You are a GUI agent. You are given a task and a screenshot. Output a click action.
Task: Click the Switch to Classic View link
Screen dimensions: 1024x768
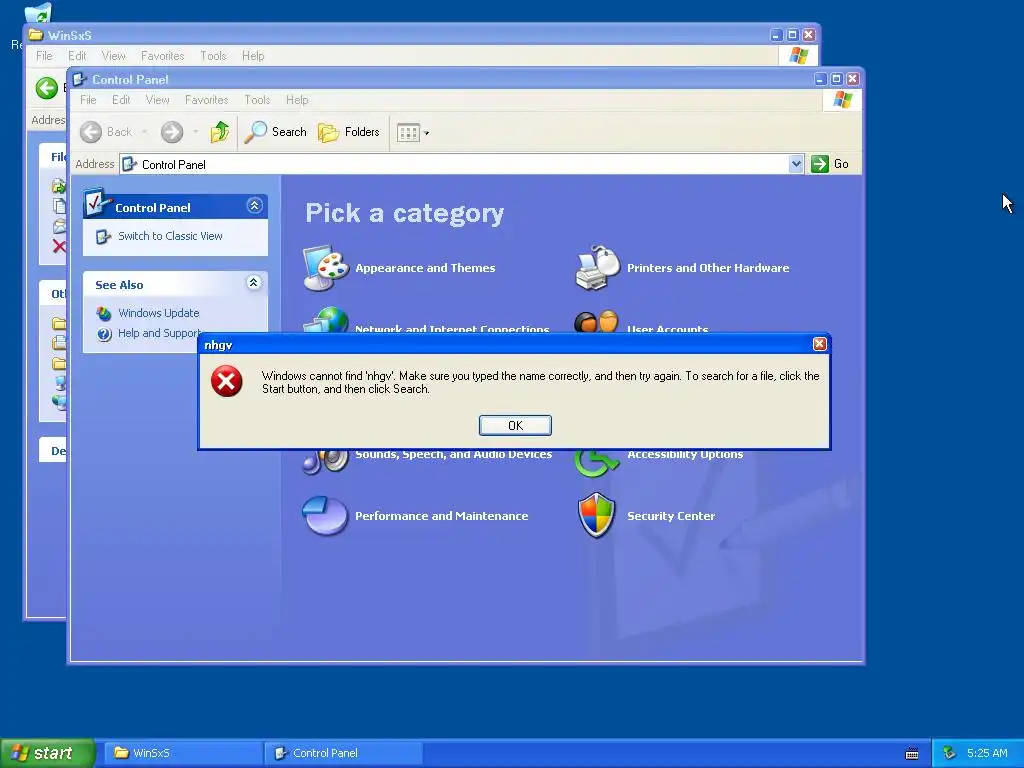click(170, 236)
